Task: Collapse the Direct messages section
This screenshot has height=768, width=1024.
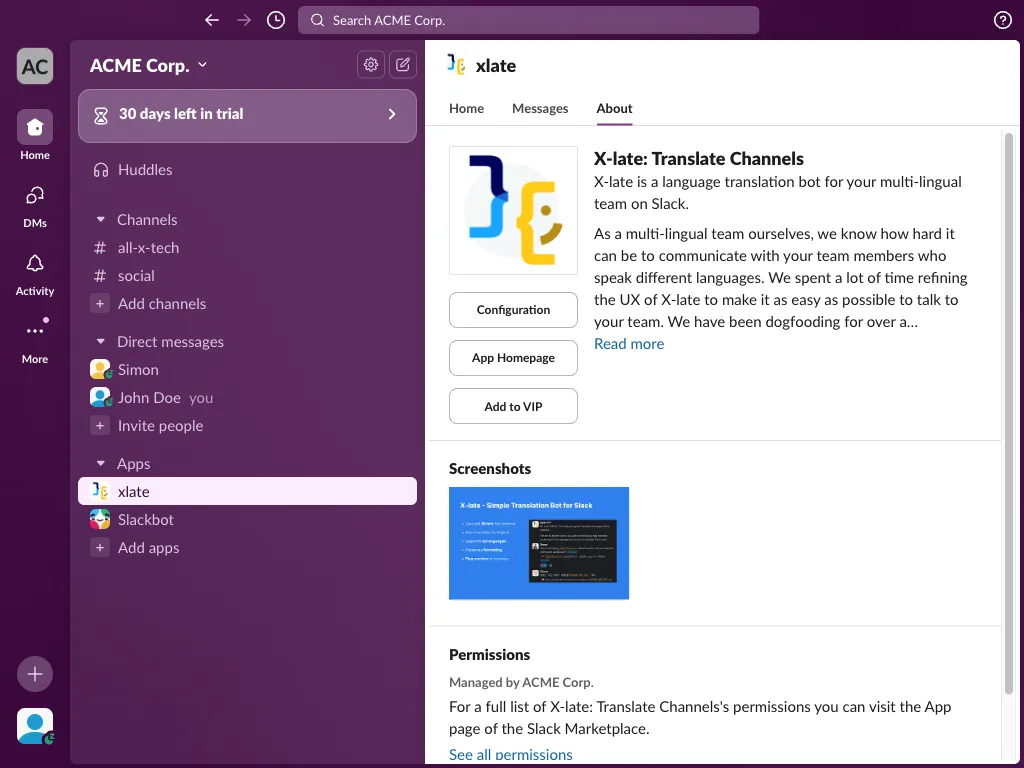Action: 101,342
